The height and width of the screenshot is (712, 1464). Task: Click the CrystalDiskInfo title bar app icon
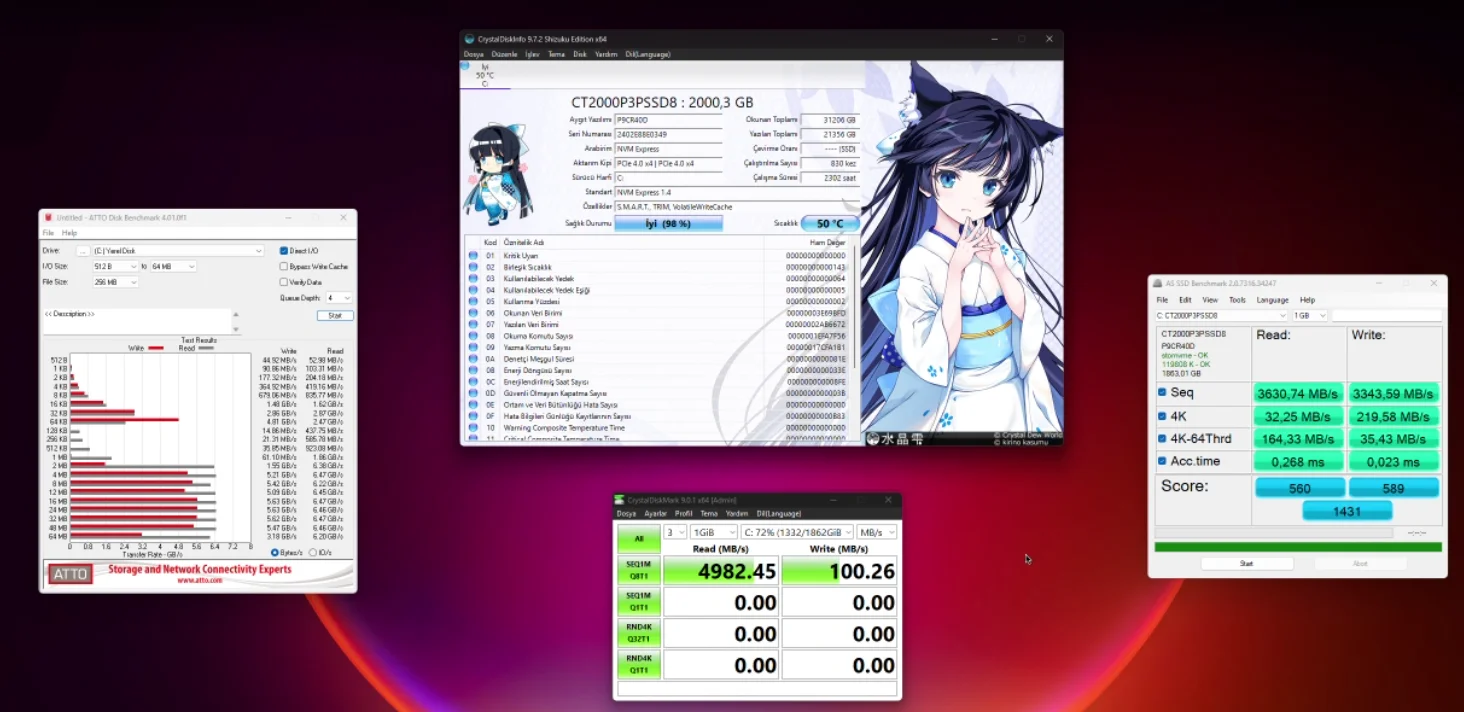coord(469,39)
